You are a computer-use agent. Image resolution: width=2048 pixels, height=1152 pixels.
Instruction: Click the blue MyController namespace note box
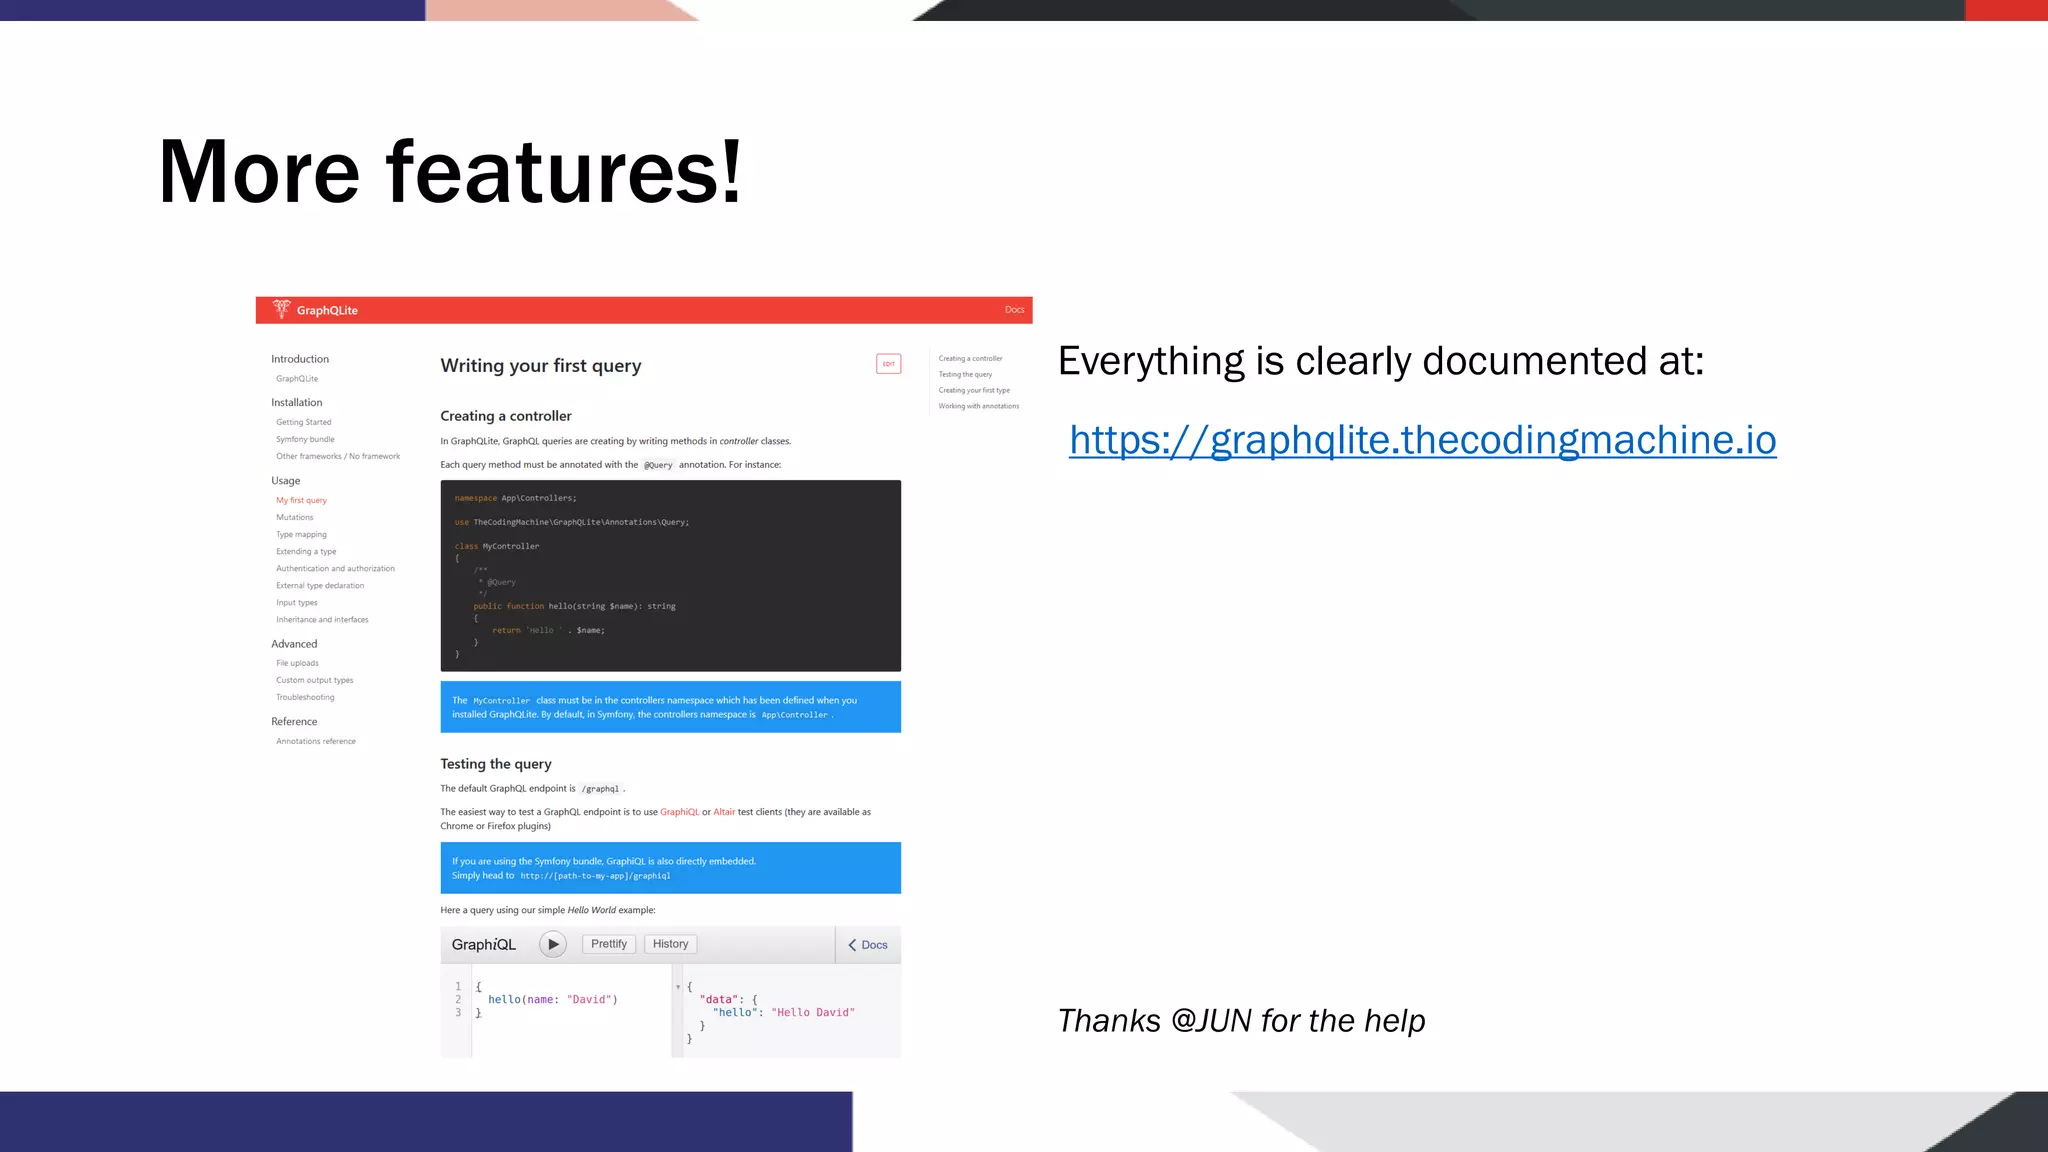(x=670, y=707)
